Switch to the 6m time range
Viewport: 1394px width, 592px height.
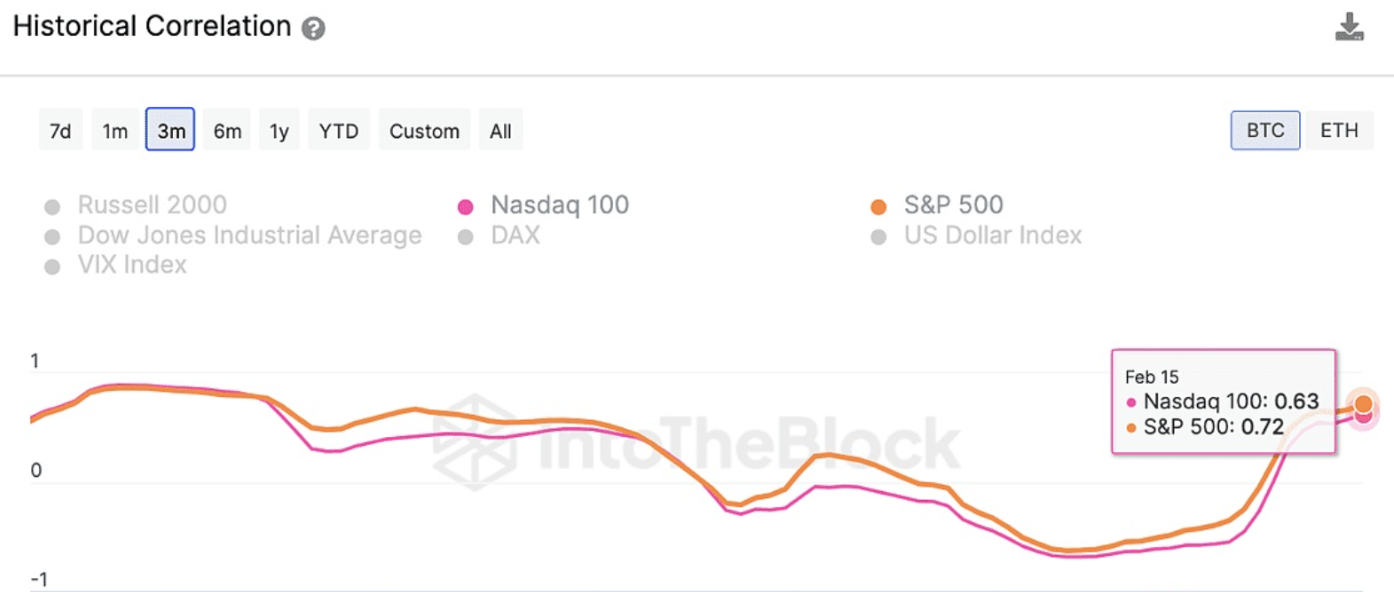click(x=227, y=131)
